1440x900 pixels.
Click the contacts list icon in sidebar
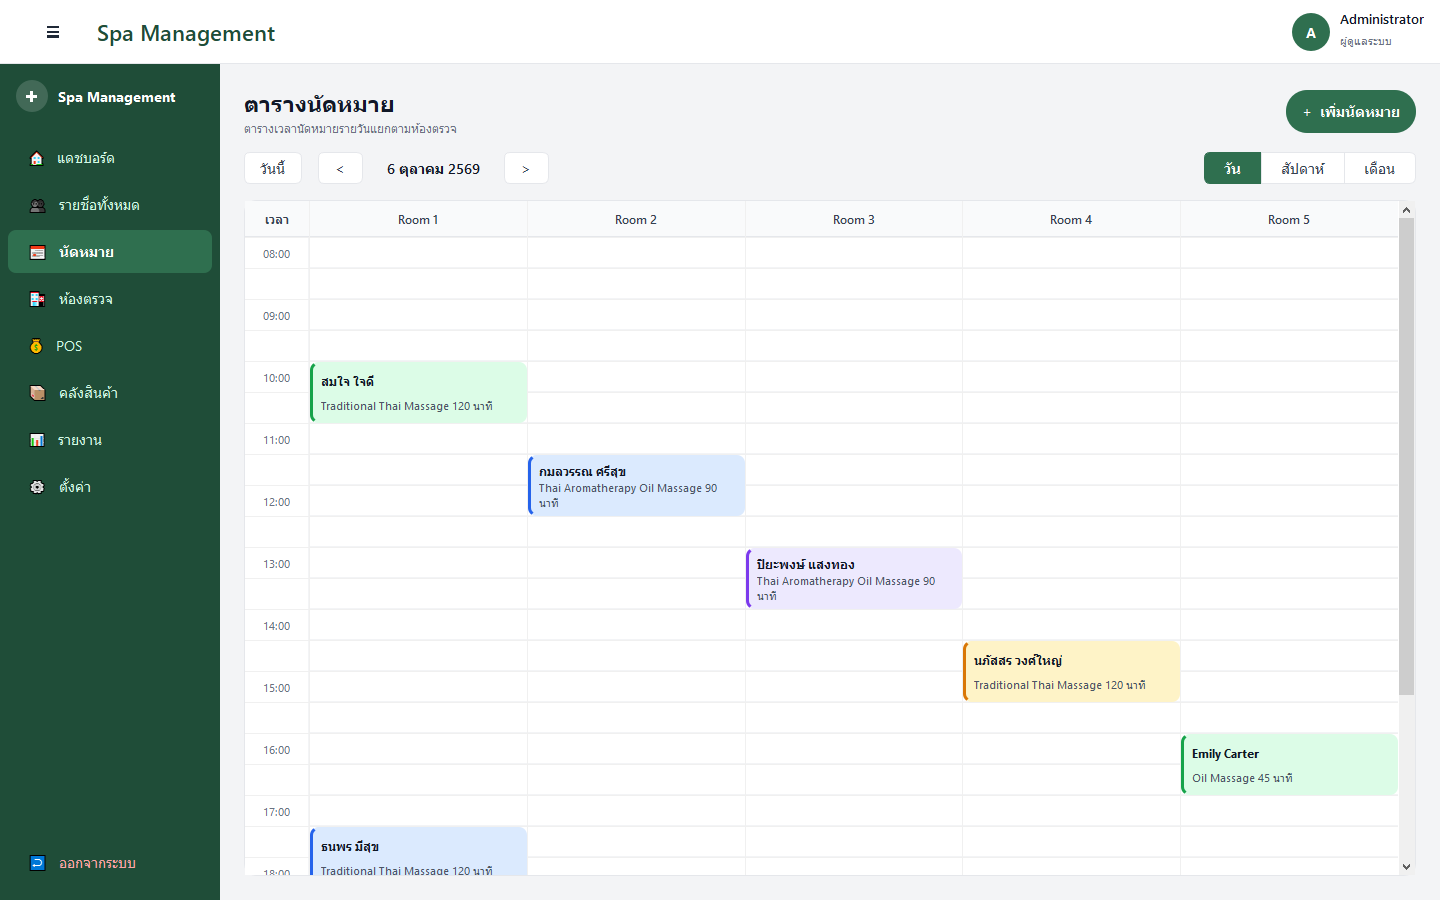click(x=37, y=205)
